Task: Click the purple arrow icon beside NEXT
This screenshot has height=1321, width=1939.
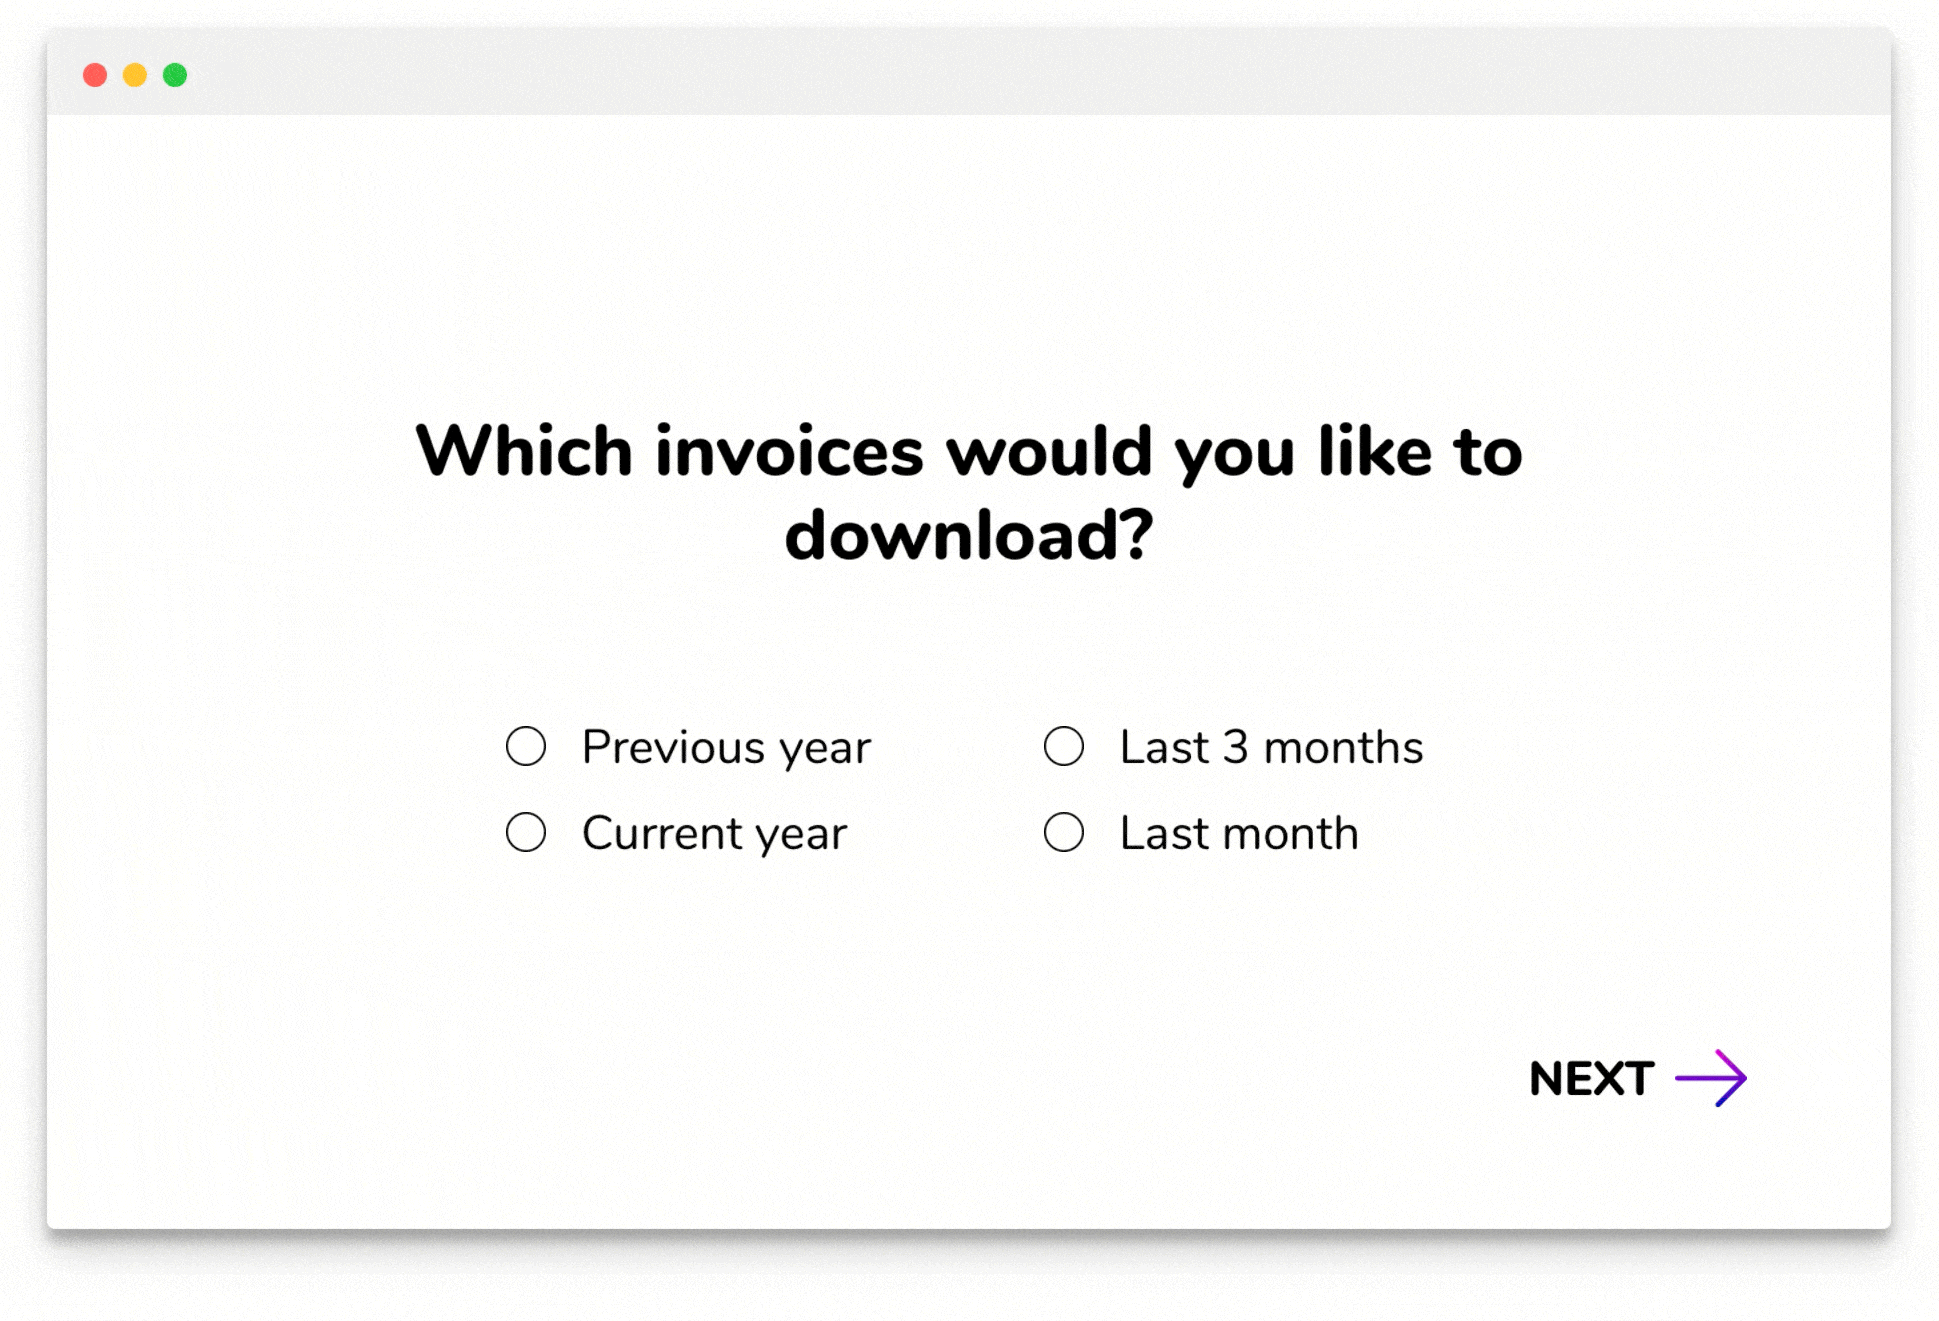Action: point(1711,1078)
